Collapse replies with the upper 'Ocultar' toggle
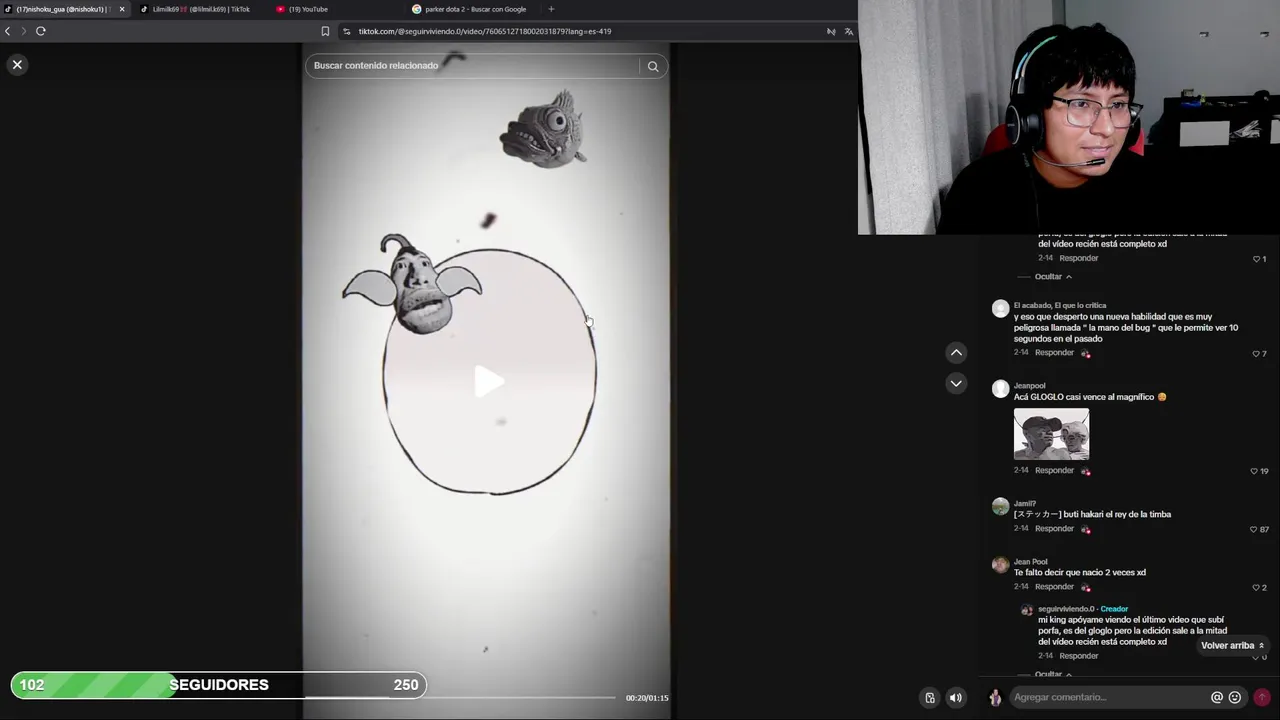Screen dimensions: 1280x720 1053,277
